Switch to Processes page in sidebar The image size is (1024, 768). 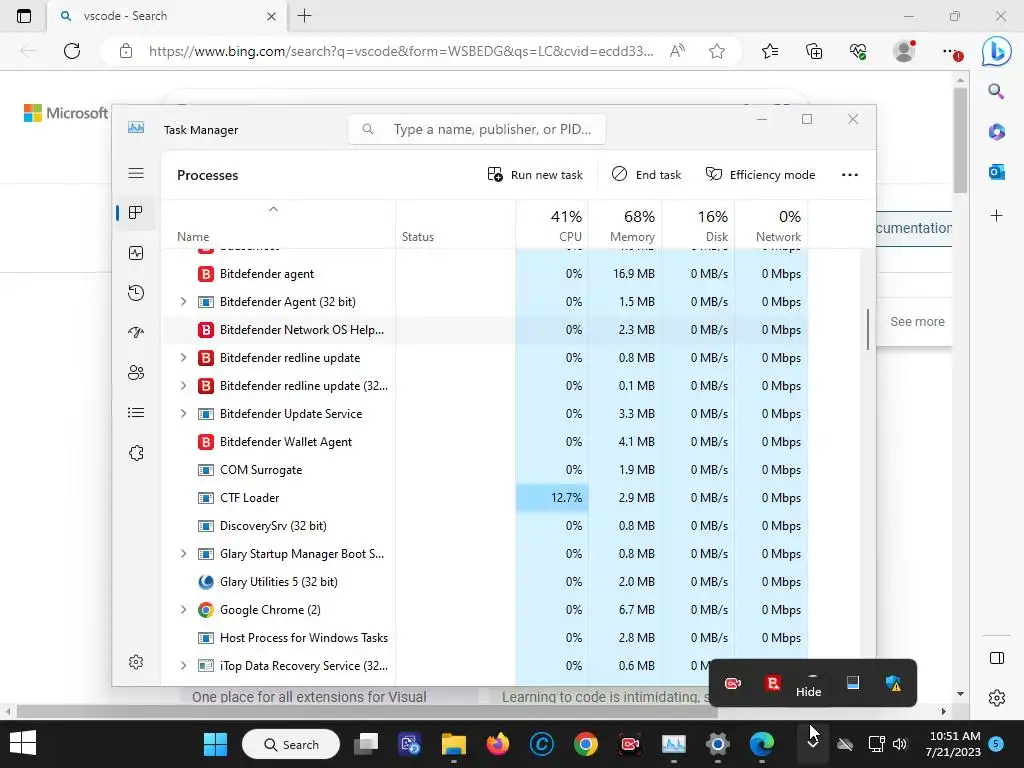136,213
